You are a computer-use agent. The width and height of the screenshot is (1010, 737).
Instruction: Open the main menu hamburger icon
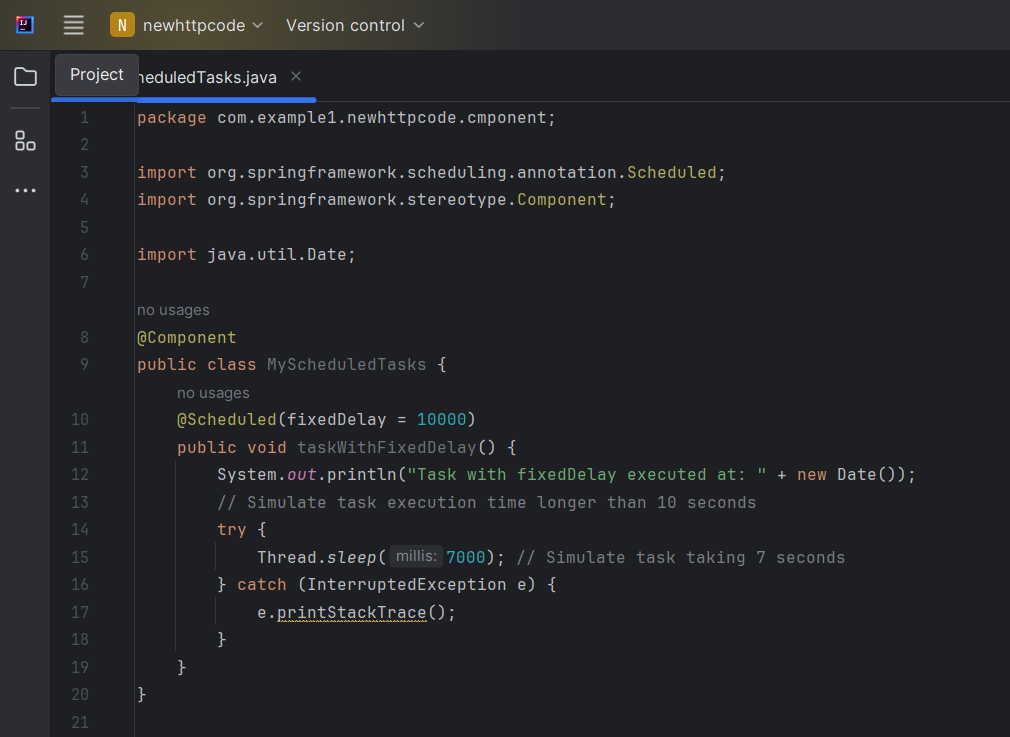pyautogui.click(x=73, y=25)
